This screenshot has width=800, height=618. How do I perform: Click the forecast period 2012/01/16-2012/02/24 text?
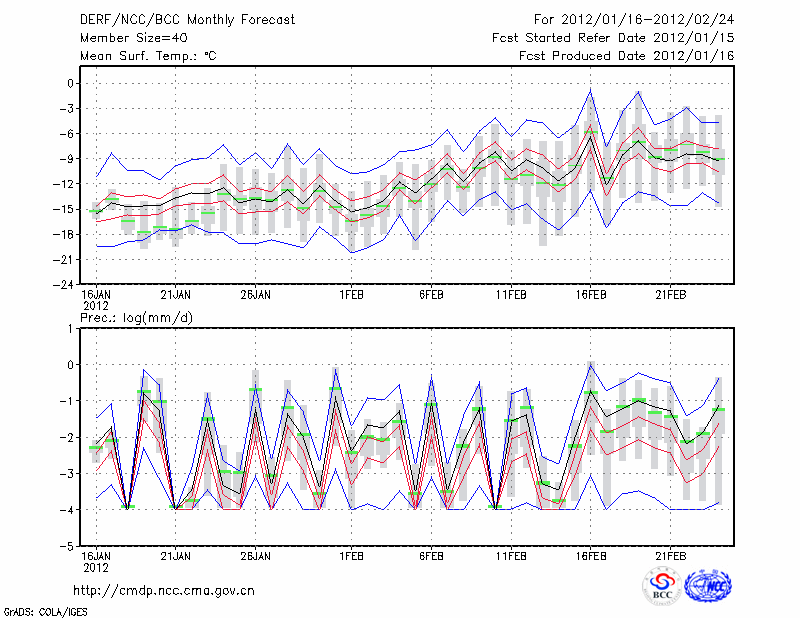pos(634,20)
